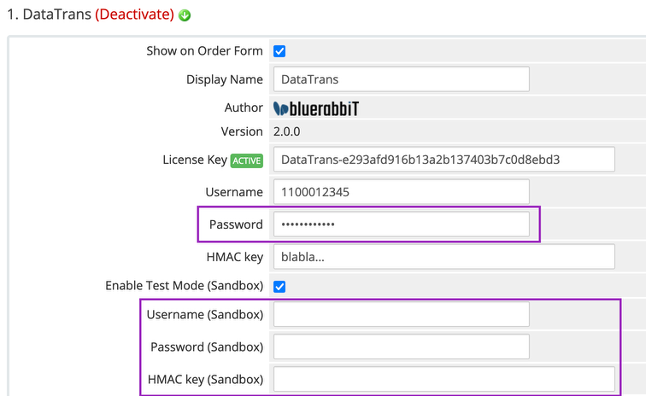This screenshot has height=396, width=646.
Task: Click the 'Author' label text
Action: point(243,108)
